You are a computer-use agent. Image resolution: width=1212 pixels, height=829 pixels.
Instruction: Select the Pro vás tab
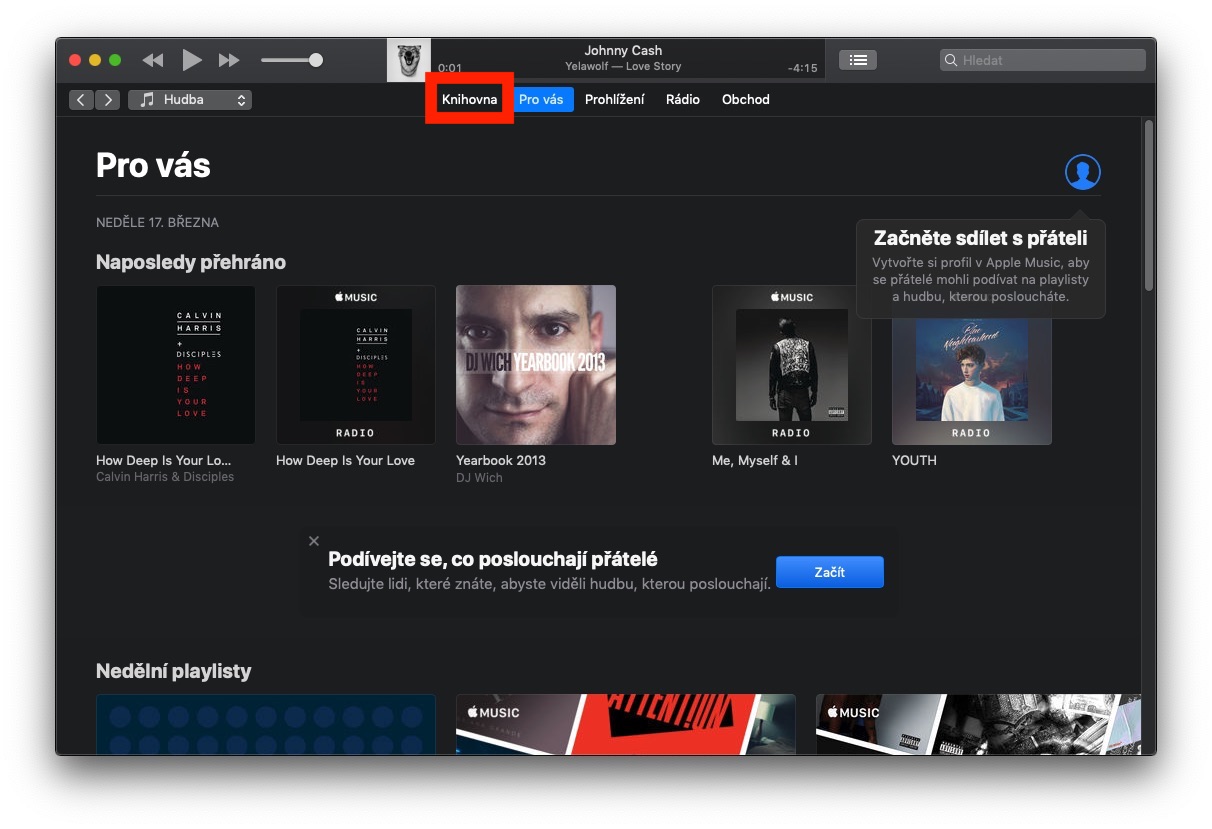pos(541,99)
